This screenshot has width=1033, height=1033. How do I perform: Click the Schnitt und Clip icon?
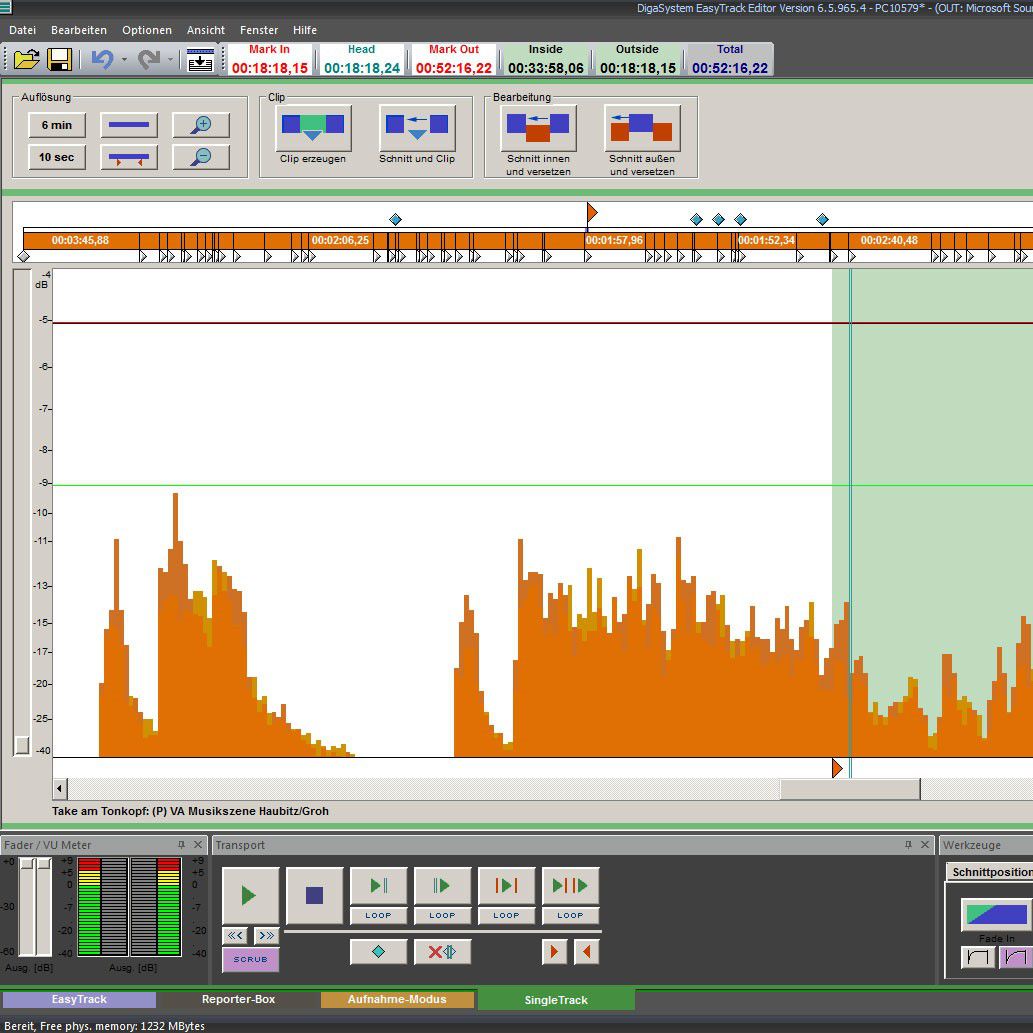coord(417,127)
